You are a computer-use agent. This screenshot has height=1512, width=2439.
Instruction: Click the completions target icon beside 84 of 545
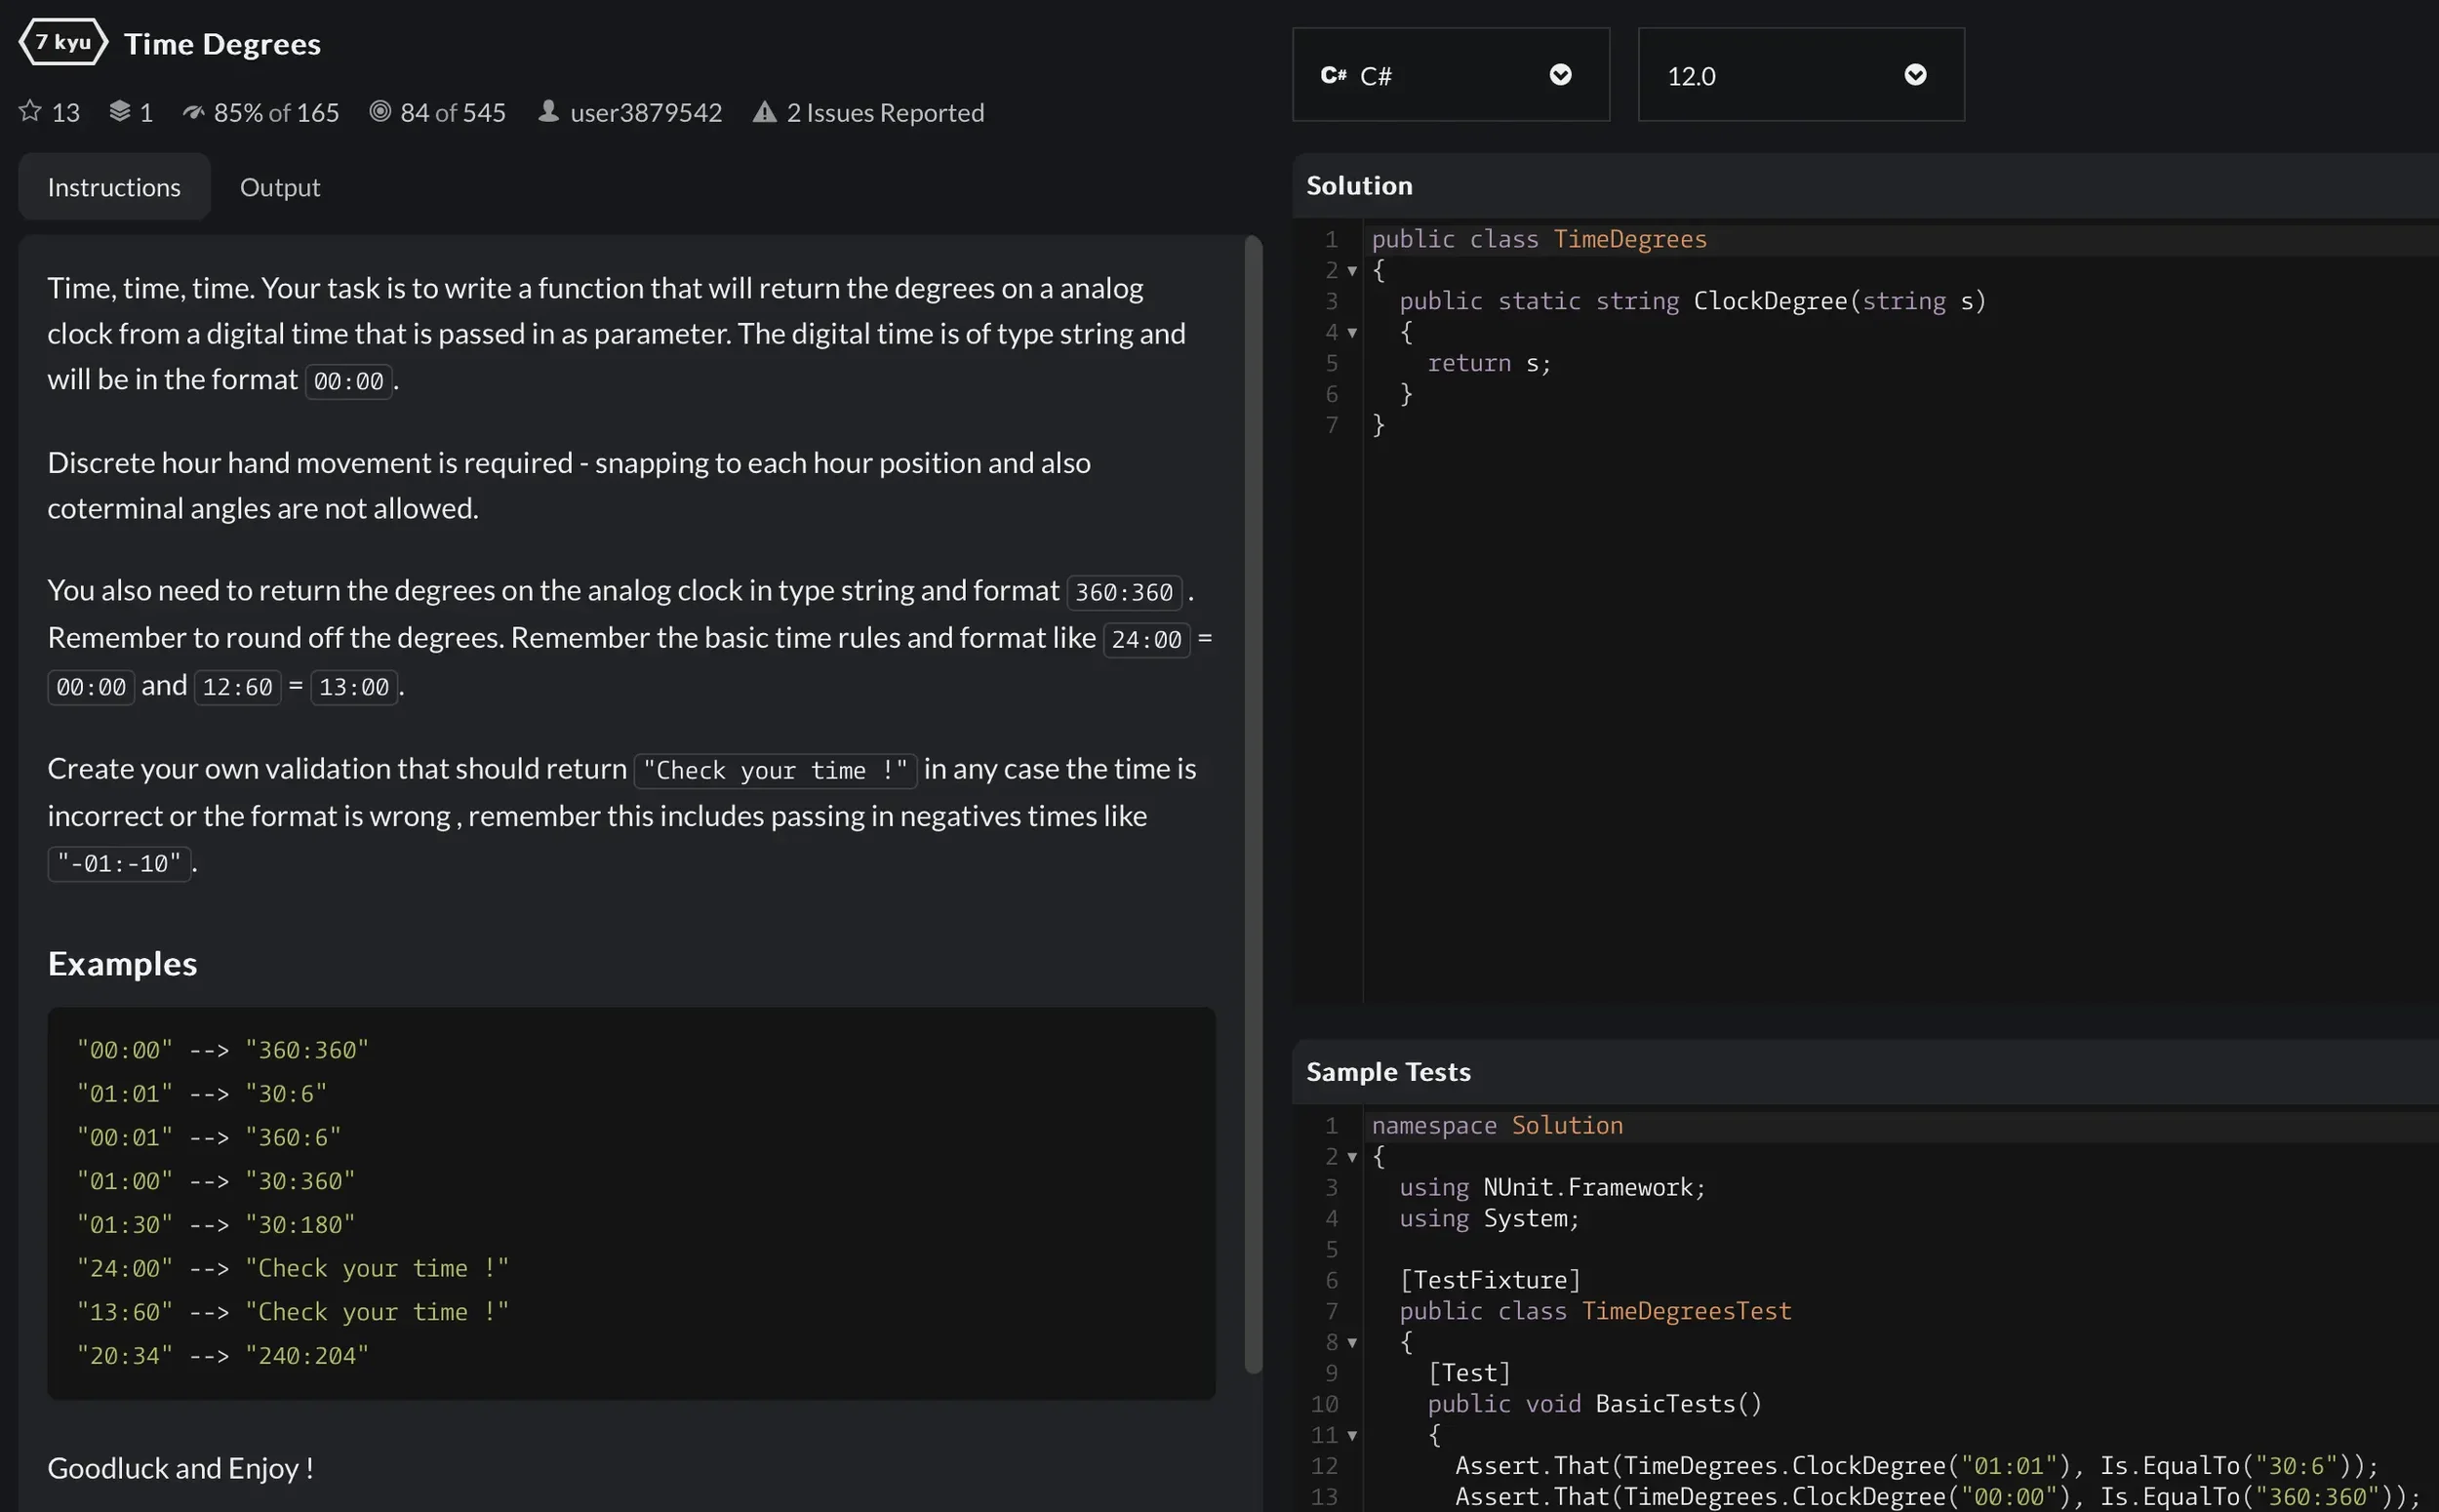coord(380,111)
